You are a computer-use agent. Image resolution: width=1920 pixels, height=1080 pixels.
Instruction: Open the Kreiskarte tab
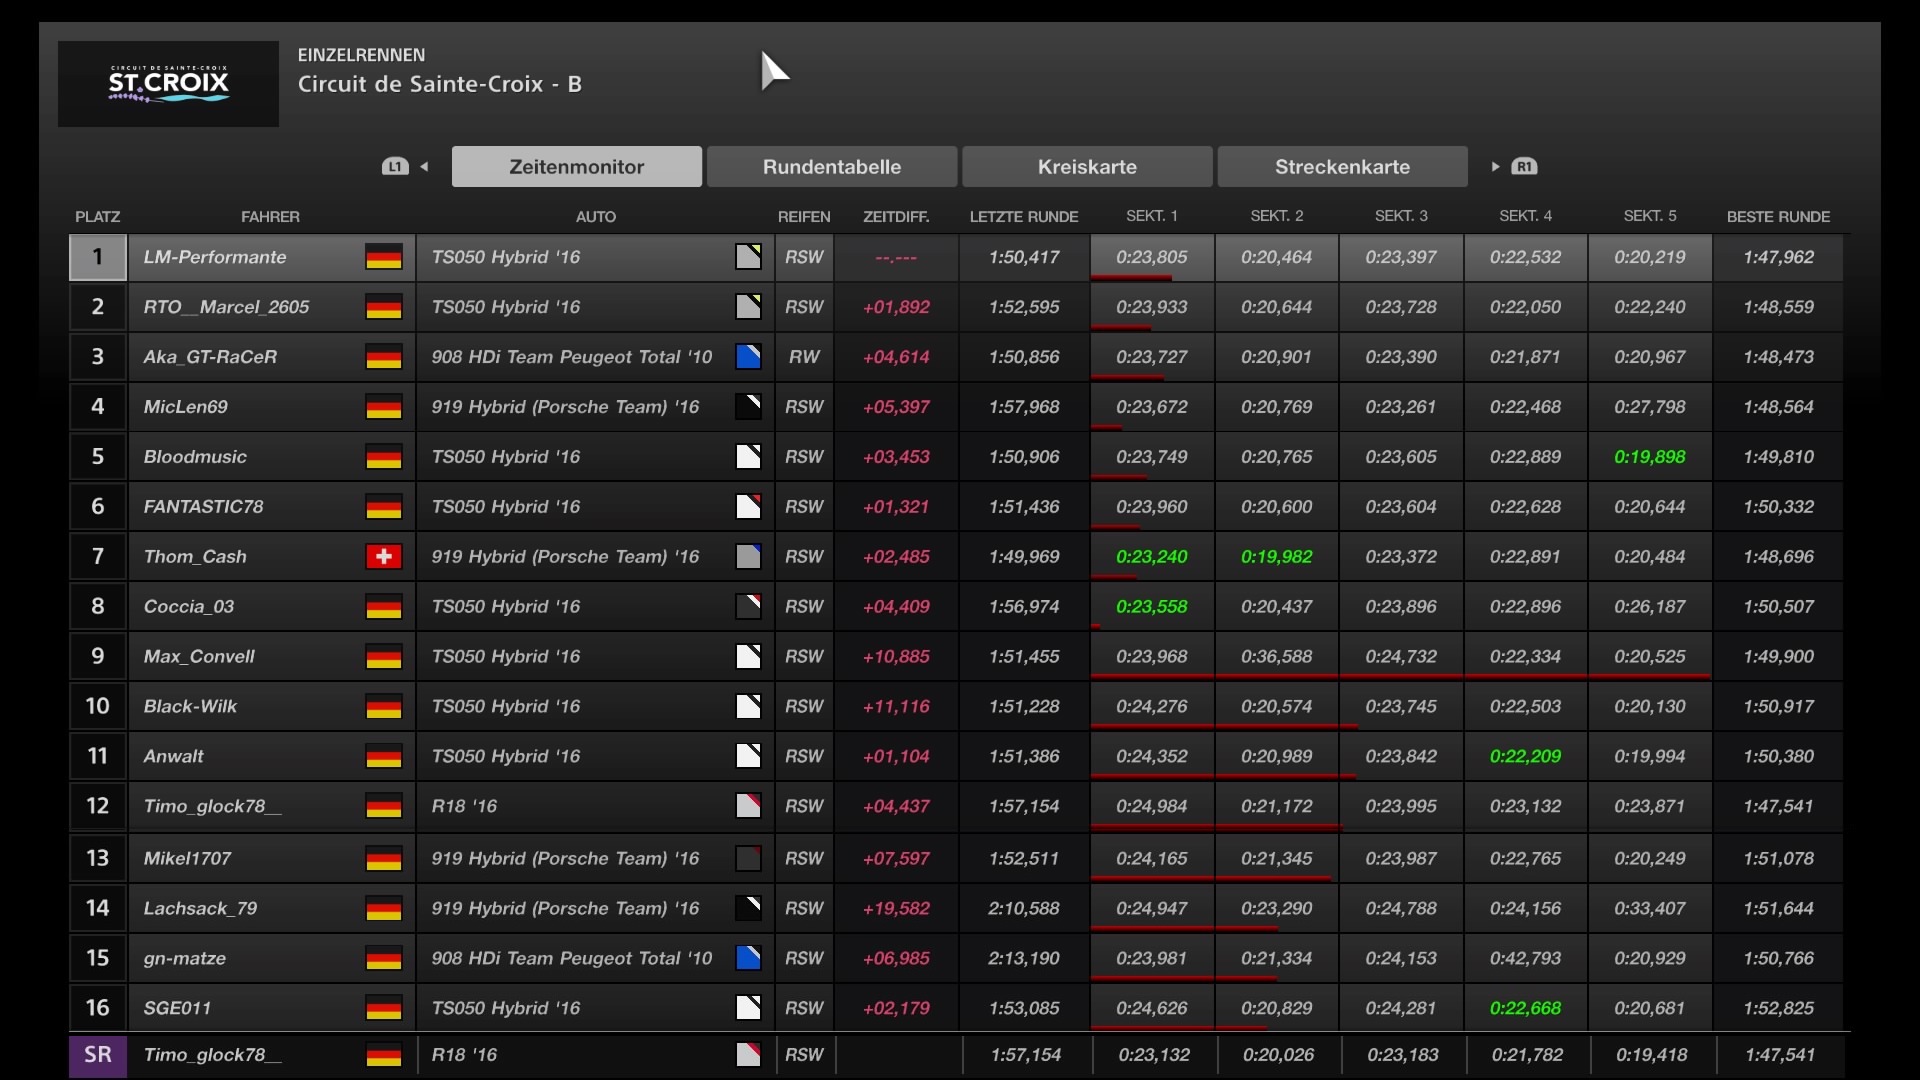coord(1087,167)
